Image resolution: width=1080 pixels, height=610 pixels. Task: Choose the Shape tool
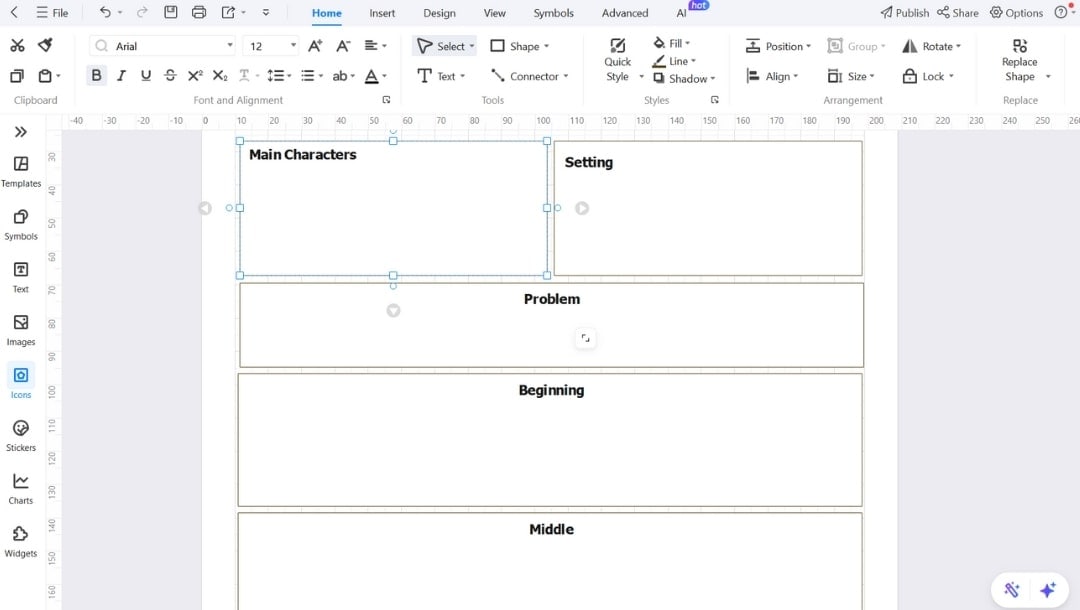pos(519,46)
